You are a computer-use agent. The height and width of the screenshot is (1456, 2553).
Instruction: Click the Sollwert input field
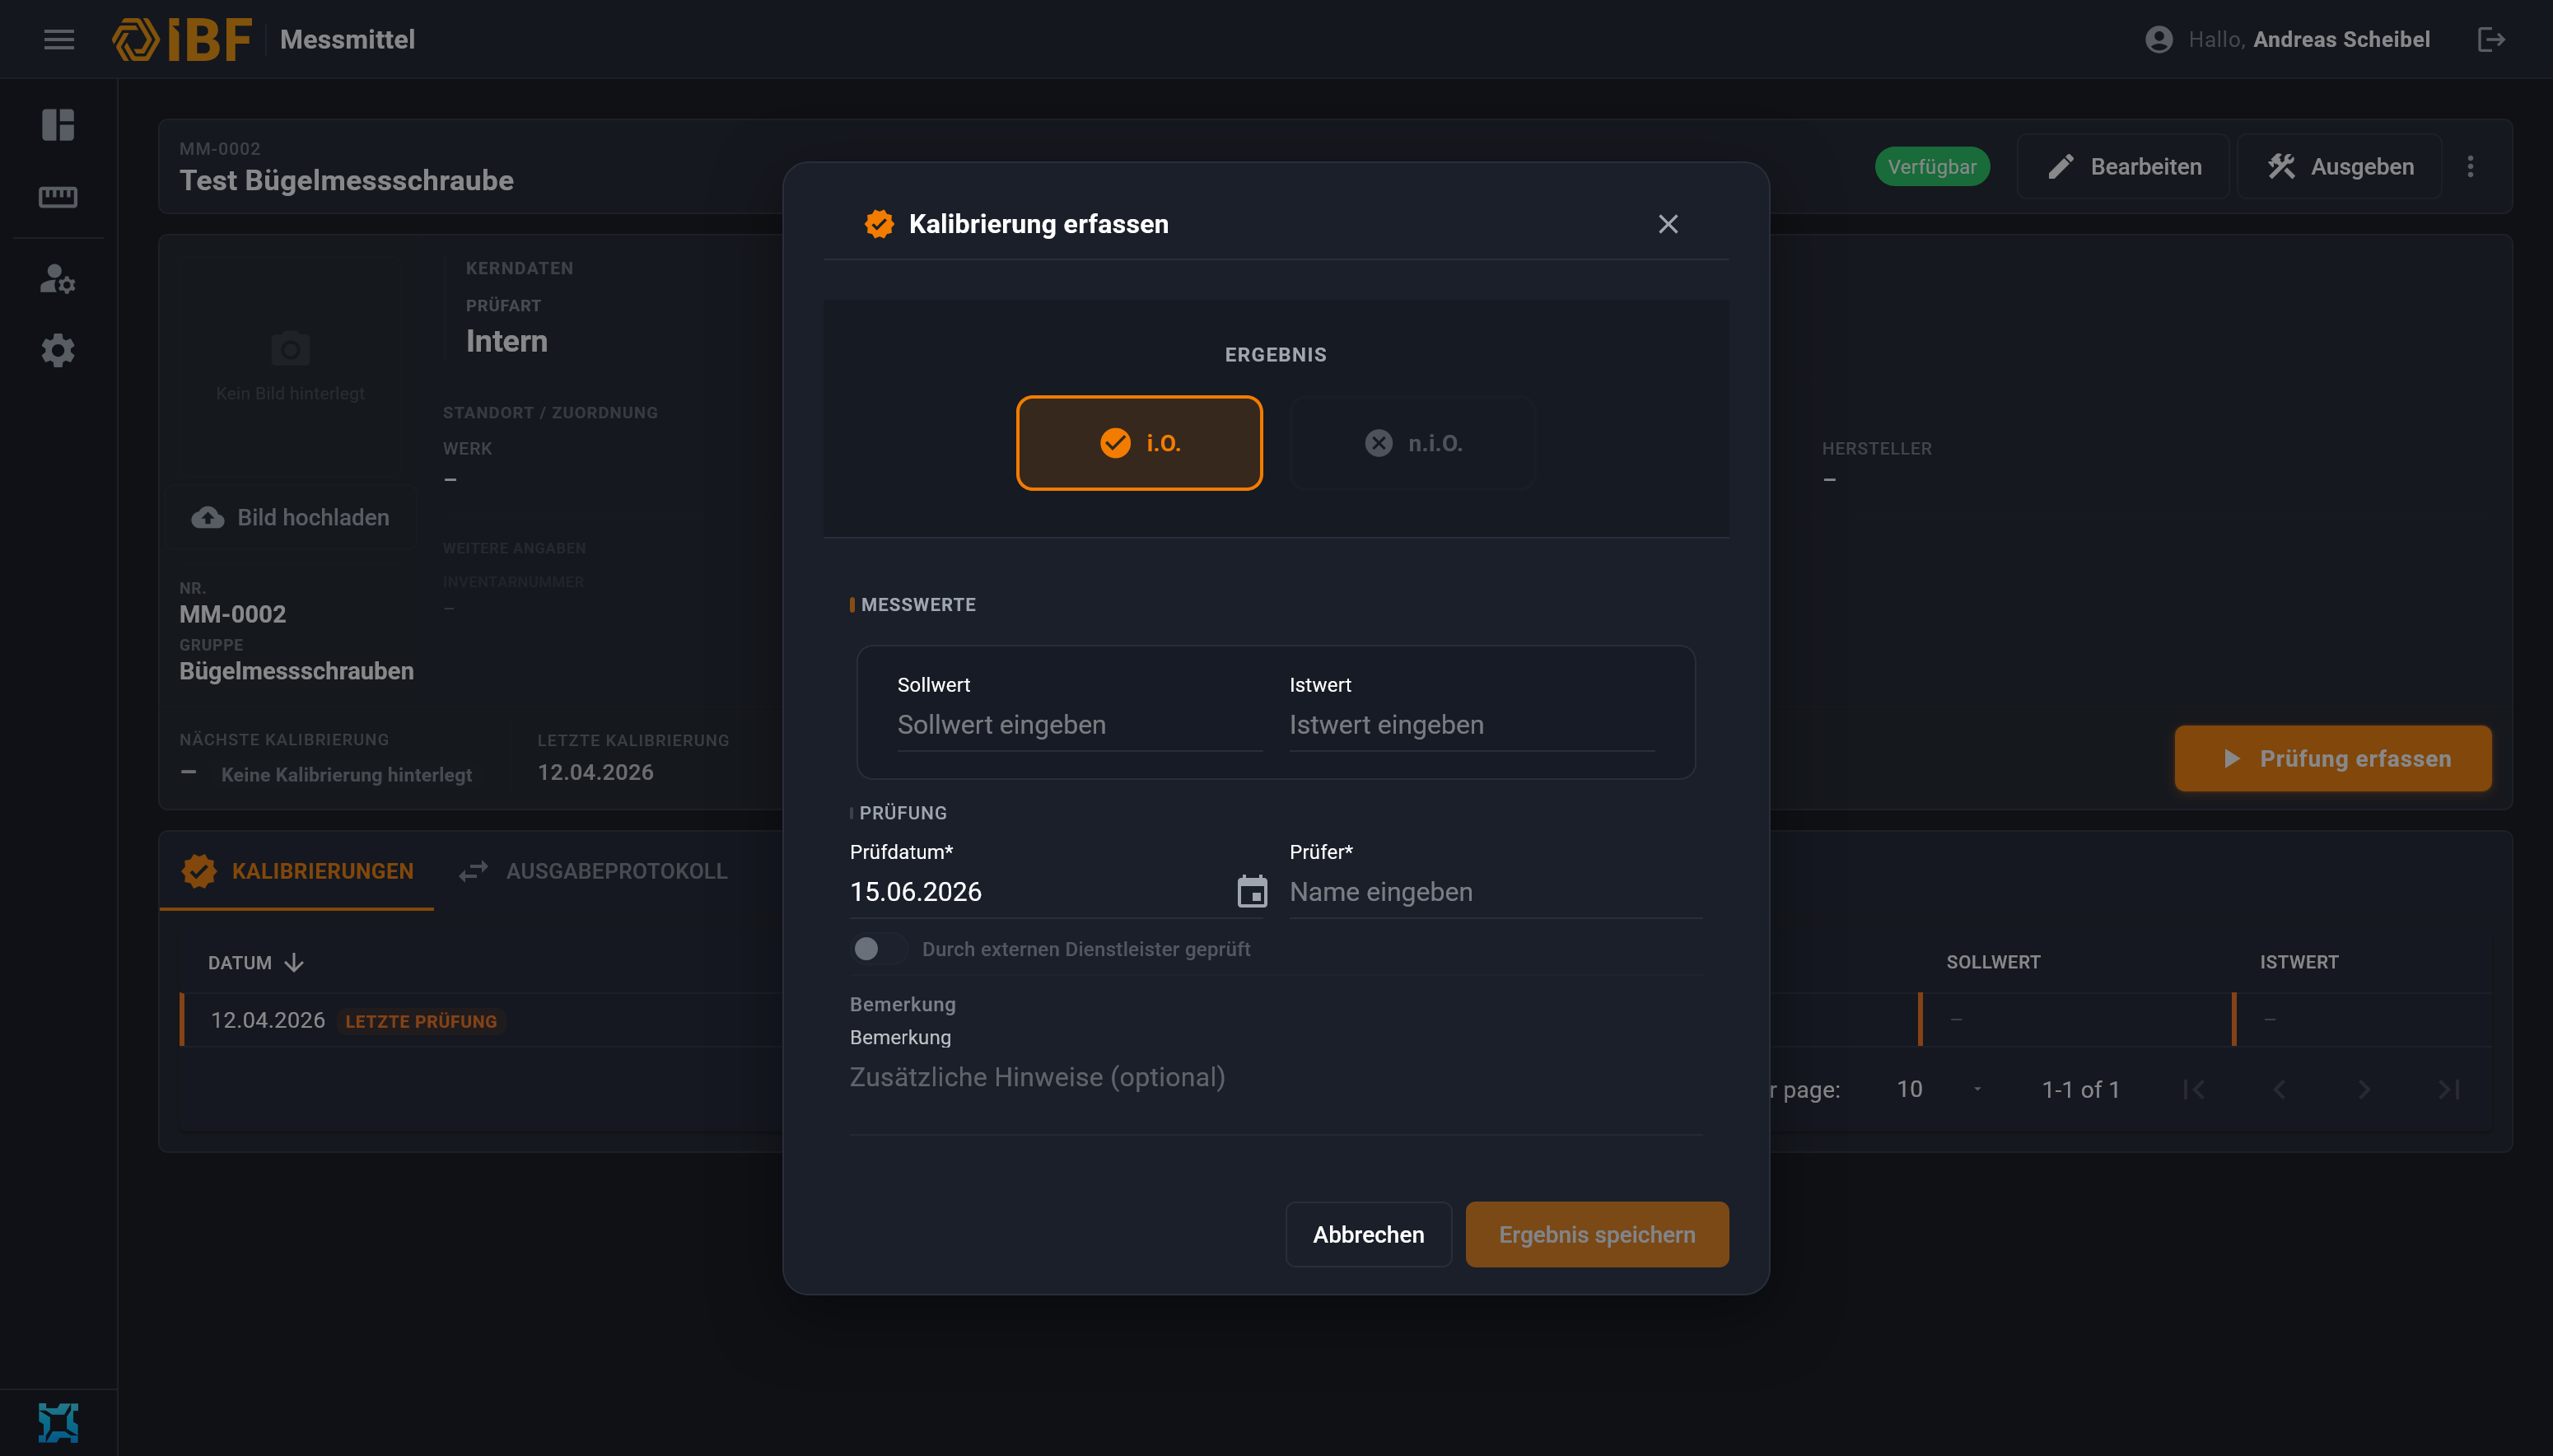pos(1080,725)
